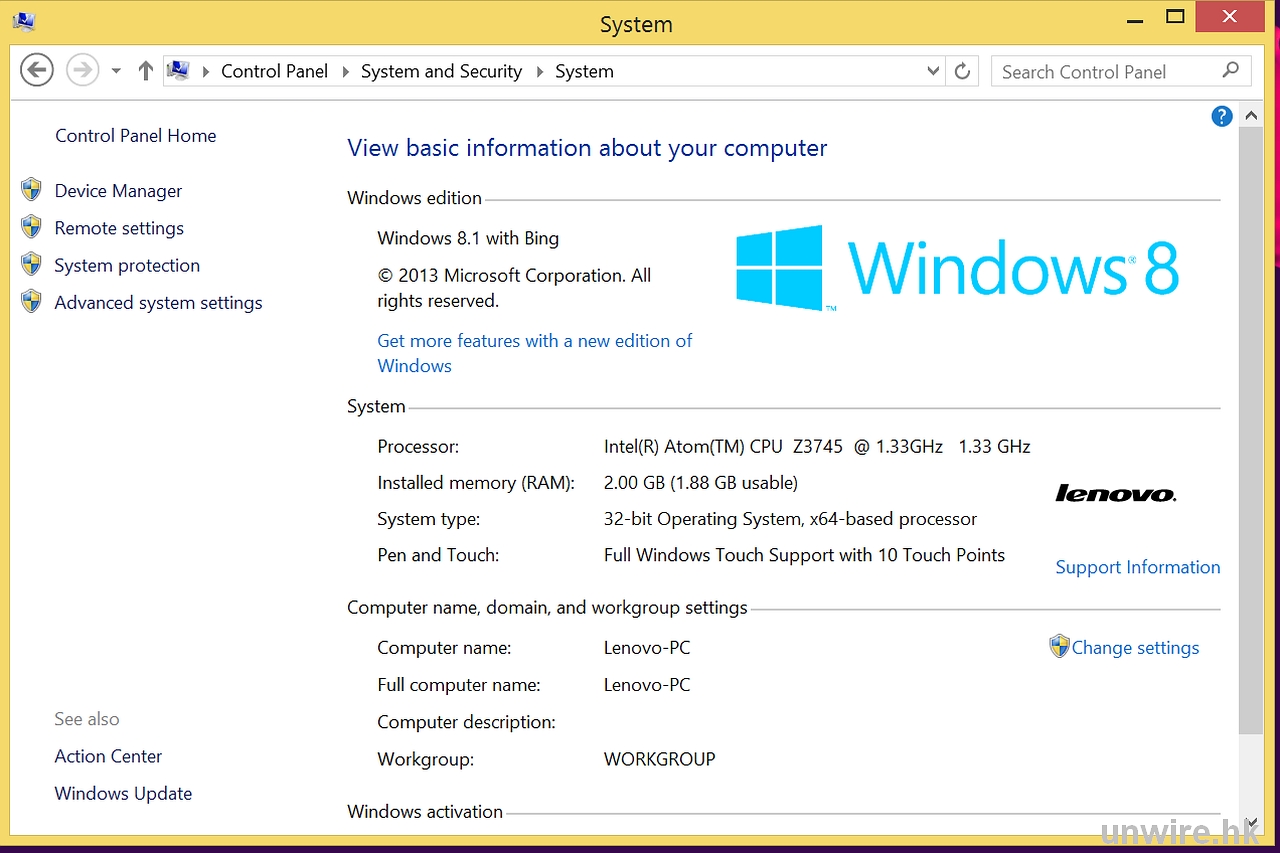Open Help via the blue question mark

[x=1221, y=117]
